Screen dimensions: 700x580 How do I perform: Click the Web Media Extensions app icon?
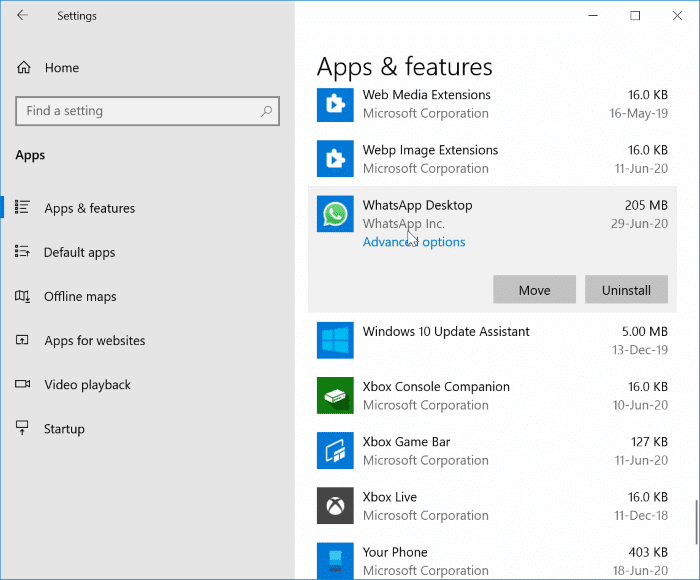(335, 104)
